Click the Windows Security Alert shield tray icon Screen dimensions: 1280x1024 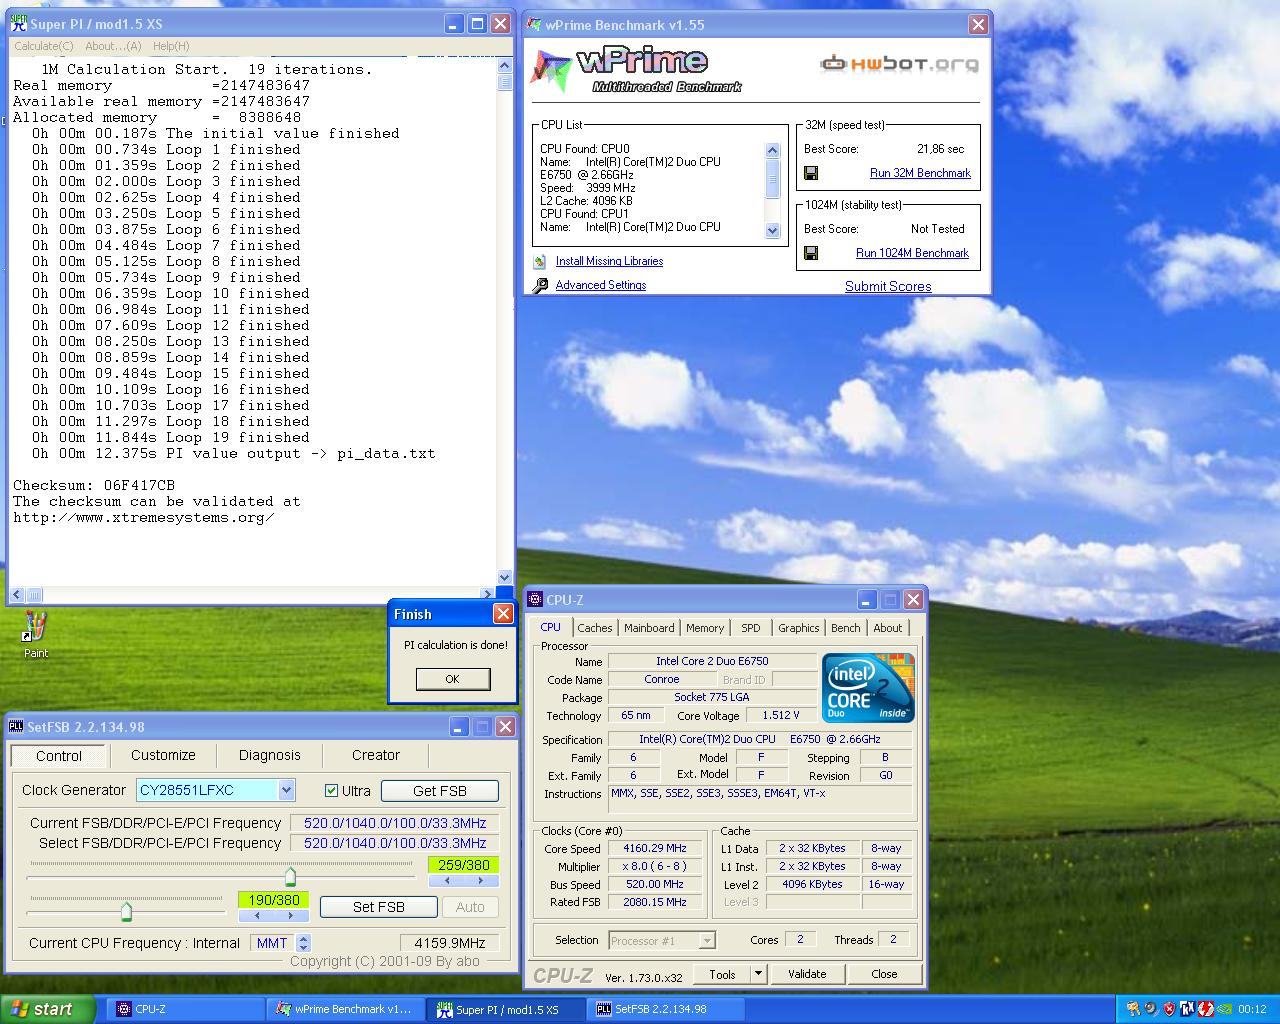point(1170,1009)
